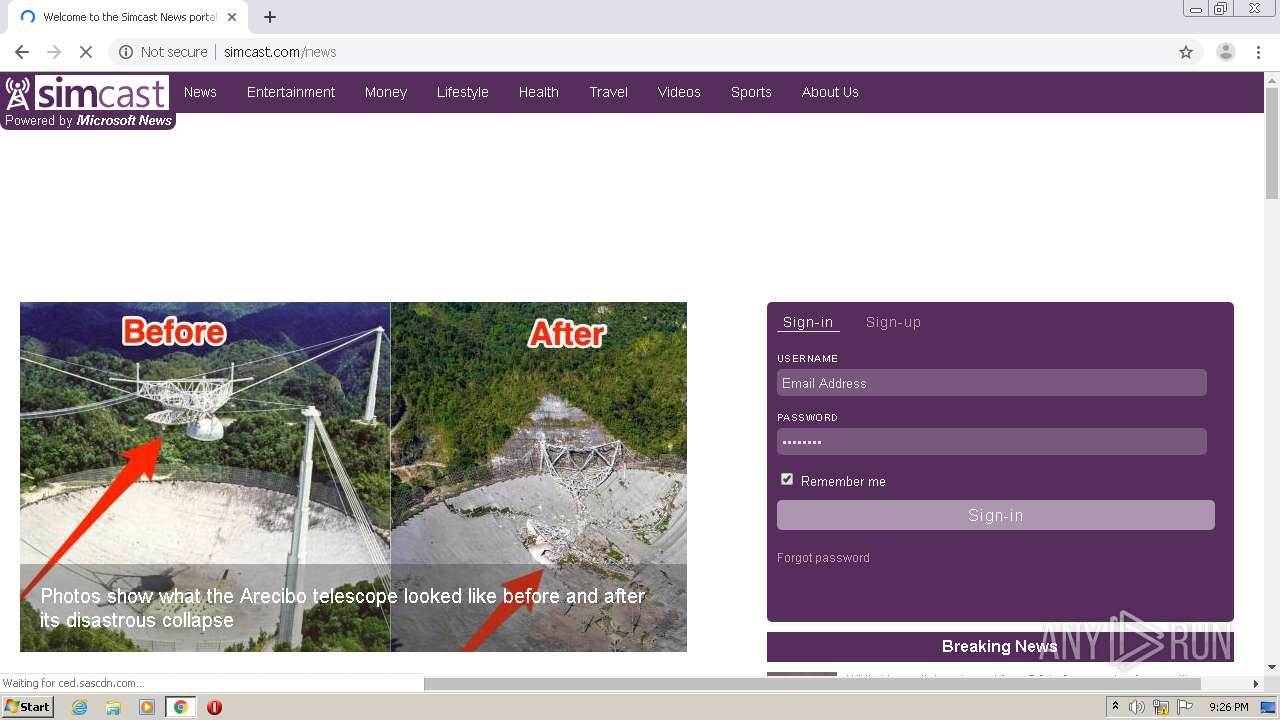Screen dimensions: 1280x720
Task: Open the Travel section
Action: point(609,92)
